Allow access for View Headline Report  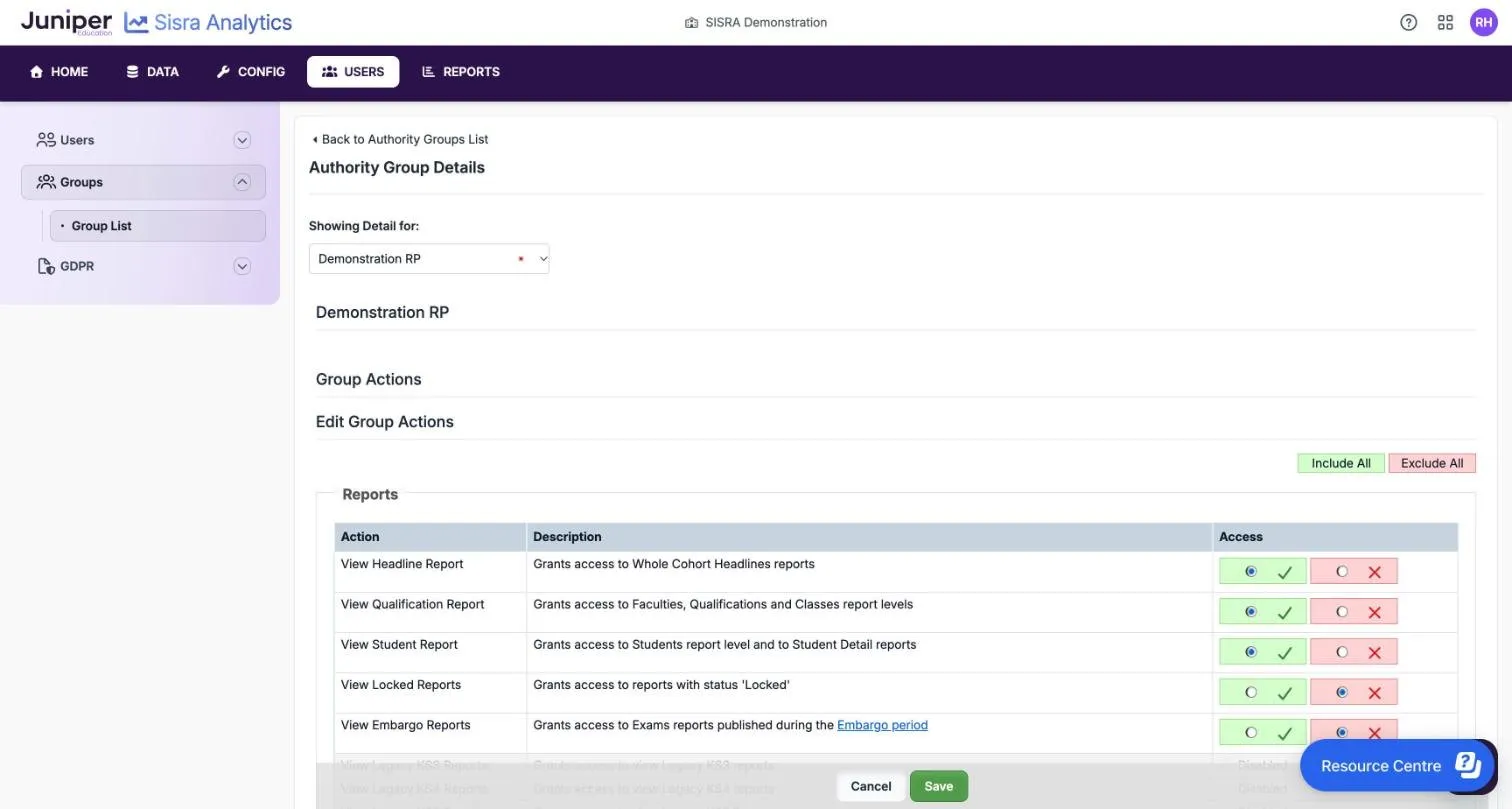coord(1250,572)
